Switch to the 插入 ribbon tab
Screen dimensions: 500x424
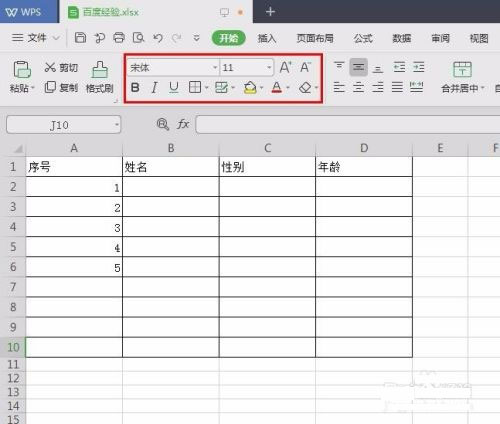tap(267, 38)
